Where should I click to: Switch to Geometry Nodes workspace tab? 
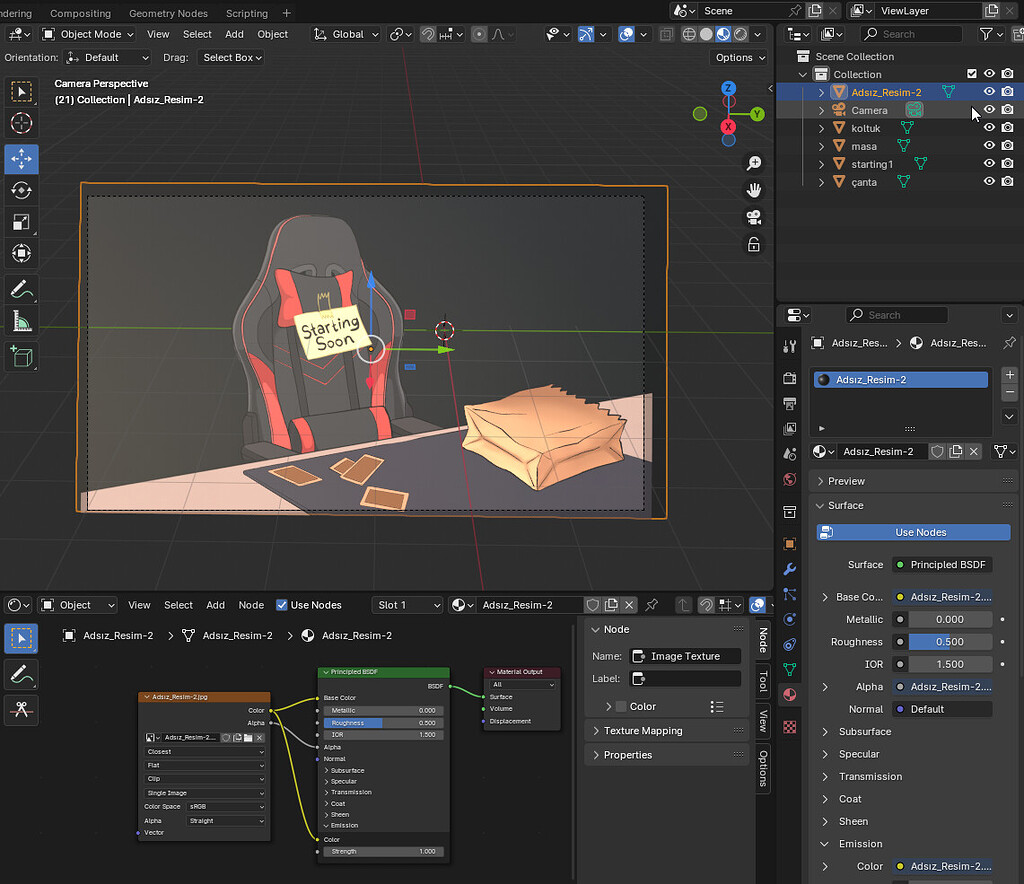click(x=168, y=13)
